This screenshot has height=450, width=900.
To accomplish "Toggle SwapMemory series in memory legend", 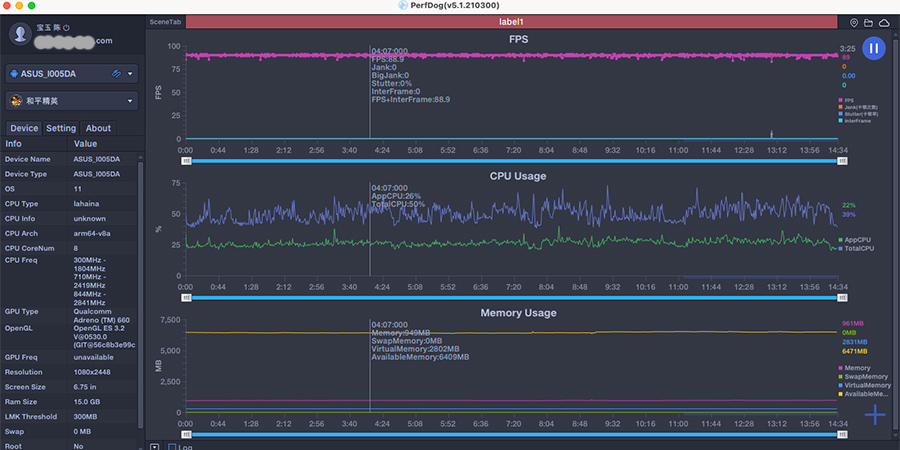I will point(863,377).
